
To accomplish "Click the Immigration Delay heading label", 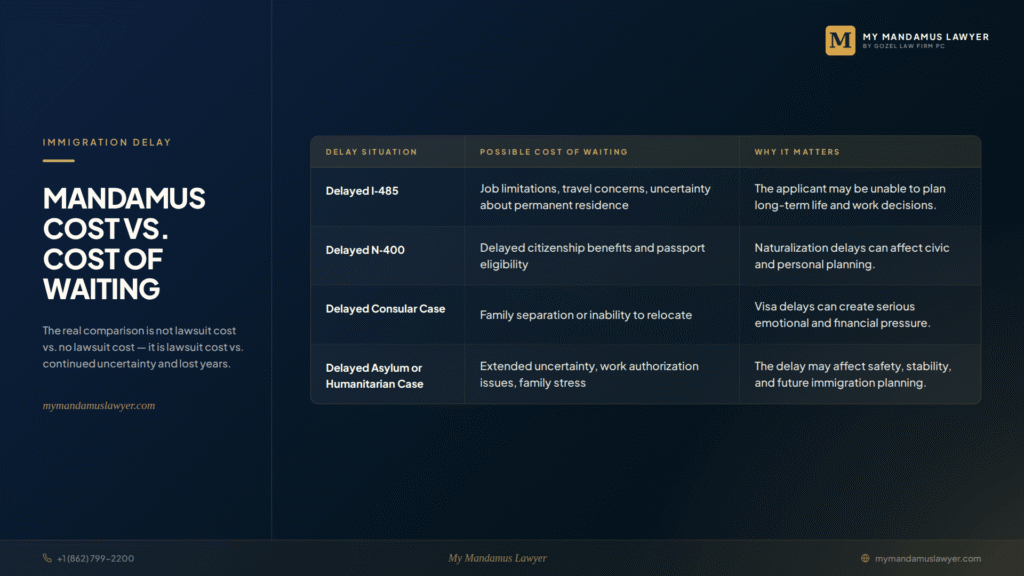I will (x=107, y=142).
